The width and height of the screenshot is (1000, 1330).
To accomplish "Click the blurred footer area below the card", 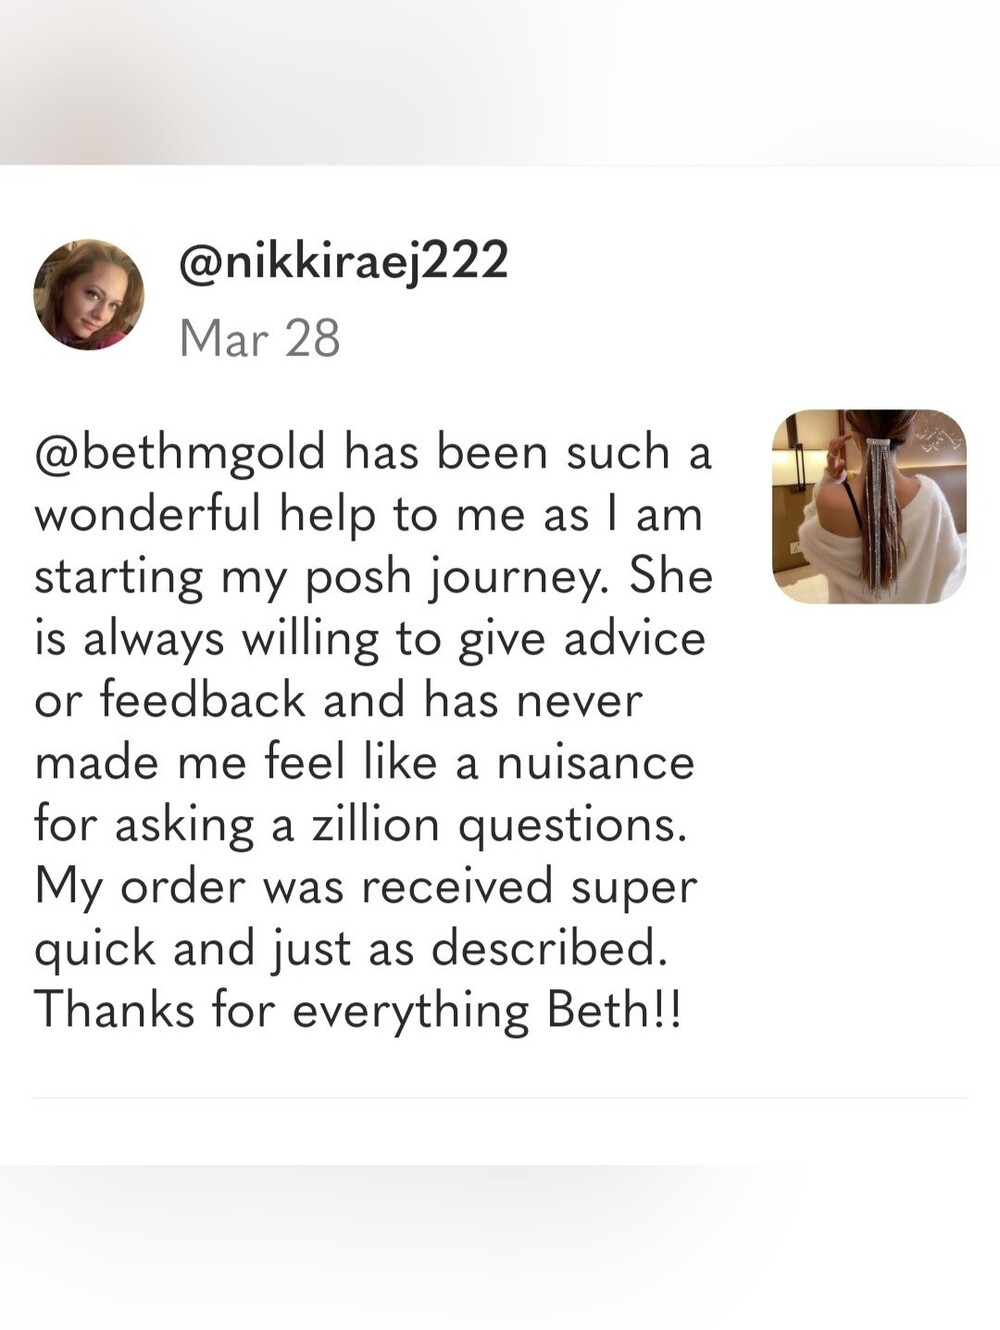I will coord(500,1247).
